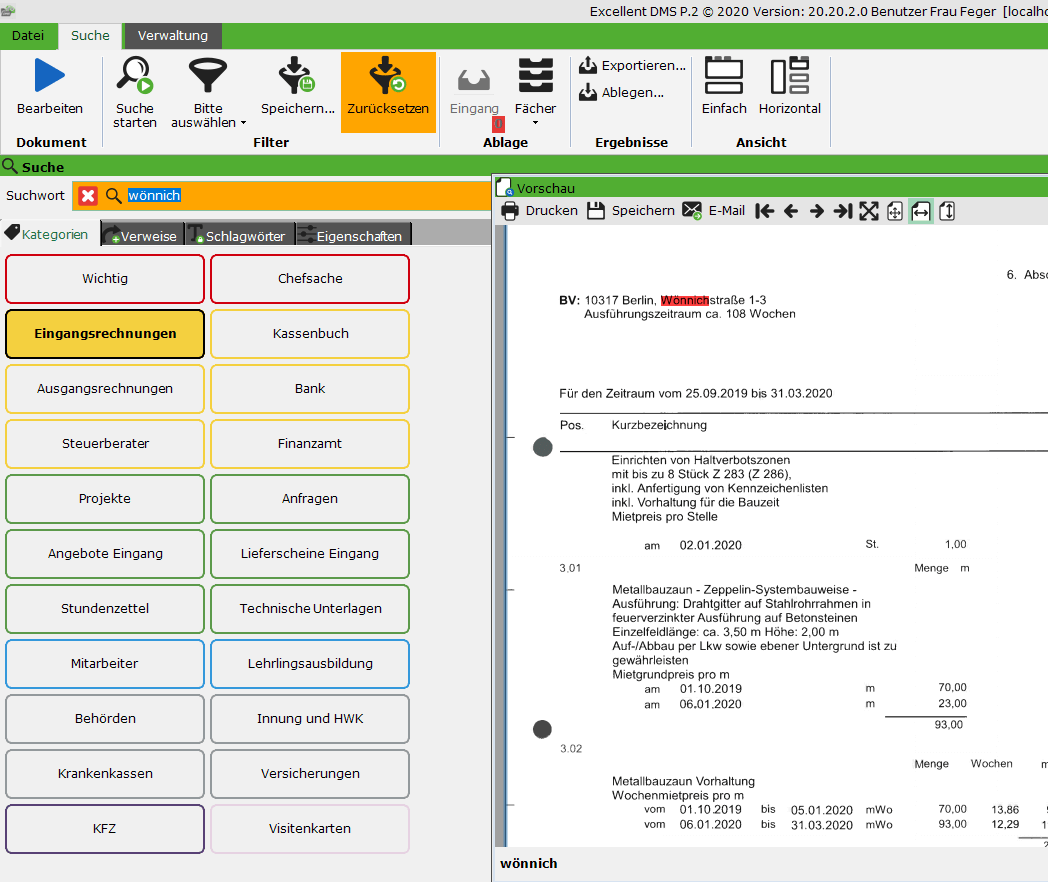This screenshot has height=882, width=1048.
Task: Choose the Lehrlingsausbildung category
Action: (x=310, y=664)
